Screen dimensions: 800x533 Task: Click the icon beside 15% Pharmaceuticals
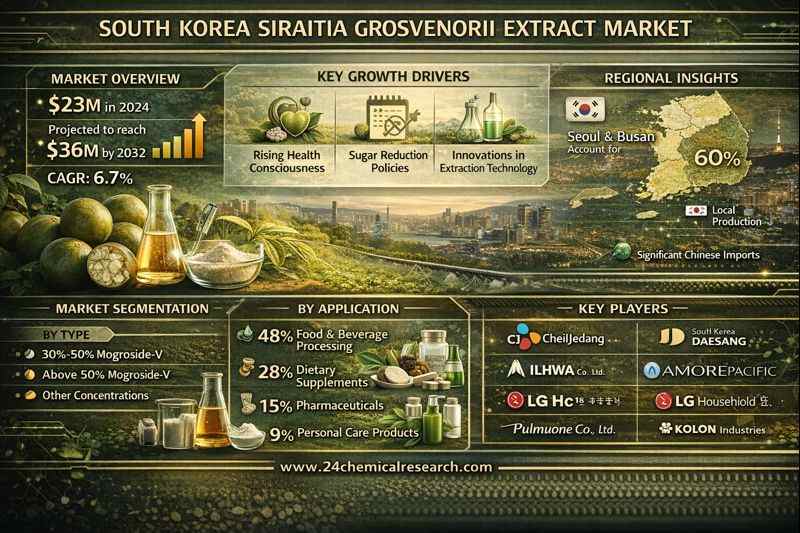click(x=248, y=403)
